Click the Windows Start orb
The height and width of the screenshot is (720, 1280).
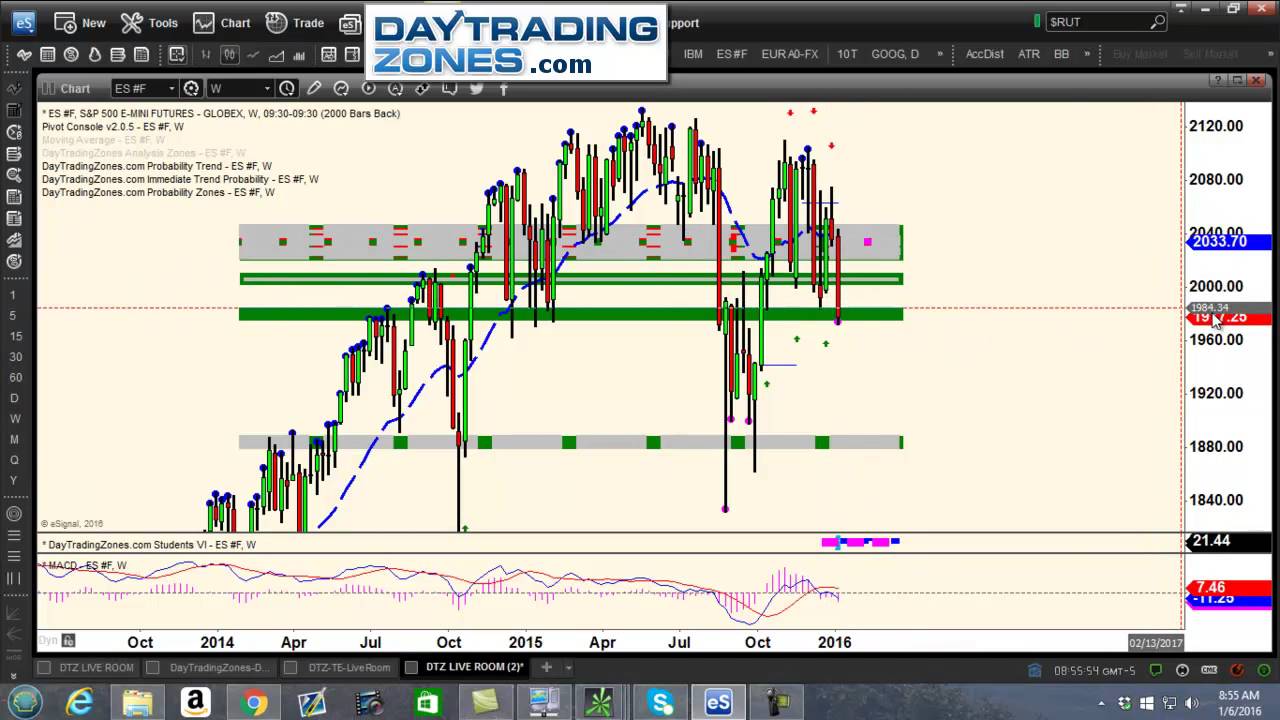(24, 701)
